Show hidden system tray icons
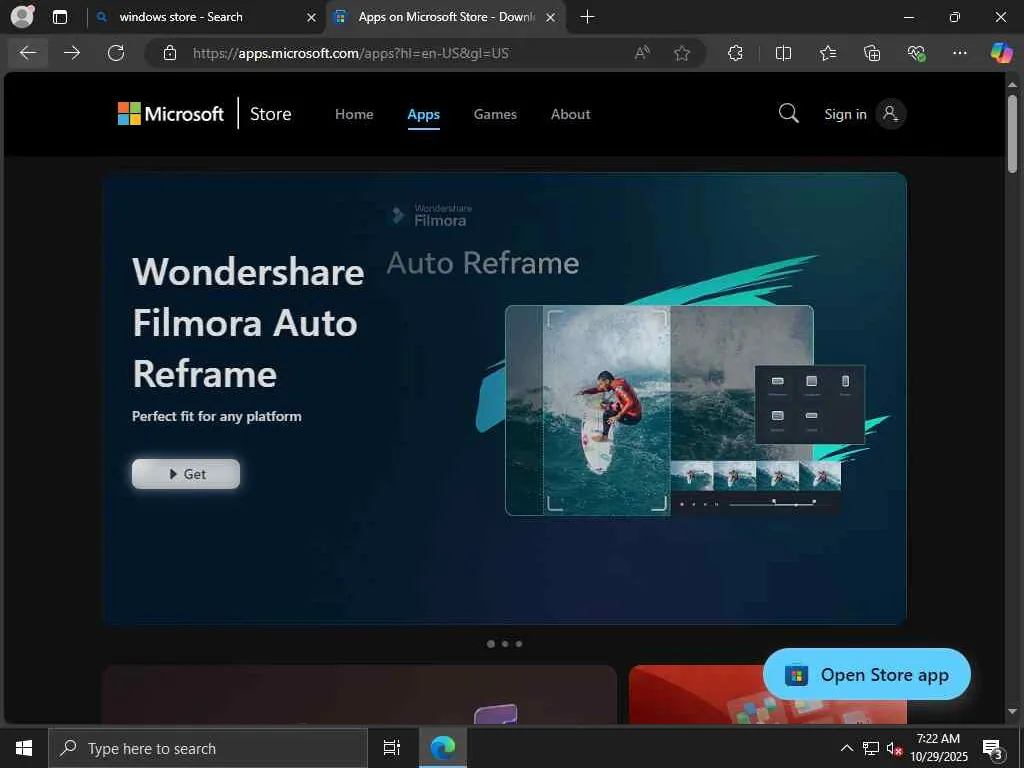This screenshot has width=1024, height=768. click(846, 748)
